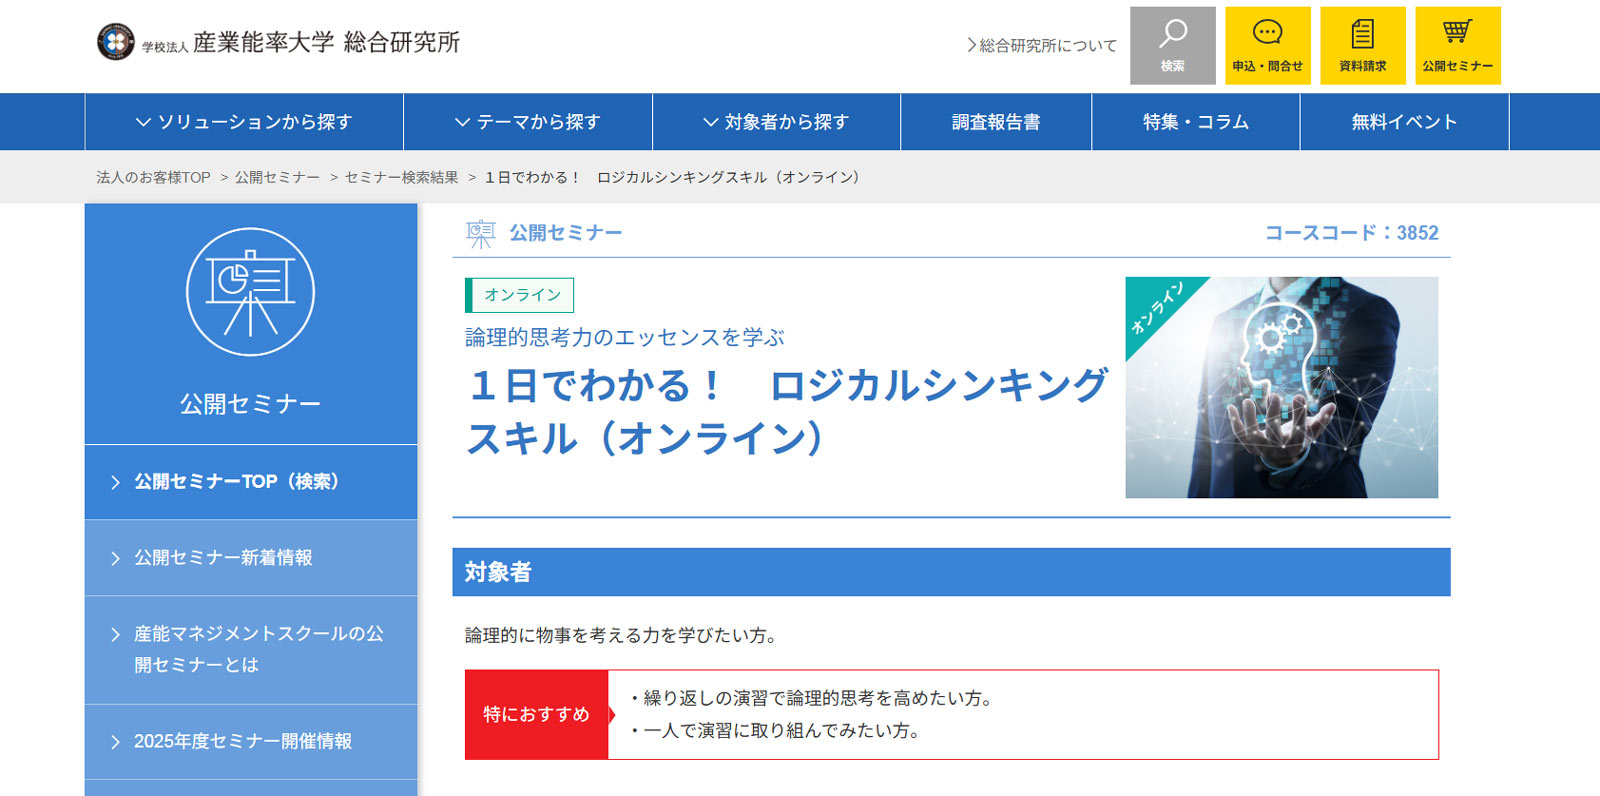Click the small seminar icon beside 公開セミナー heading

coord(481,234)
